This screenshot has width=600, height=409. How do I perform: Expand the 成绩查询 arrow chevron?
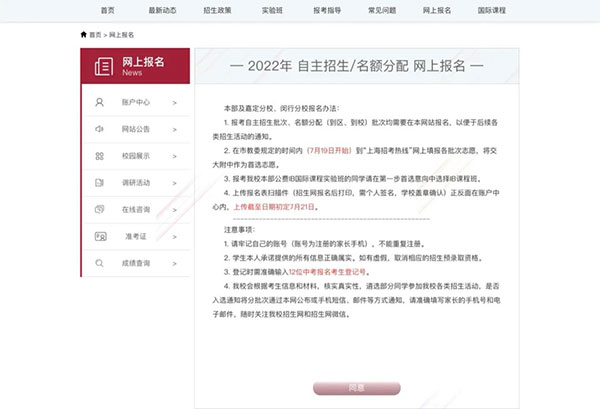click(x=174, y=263)
